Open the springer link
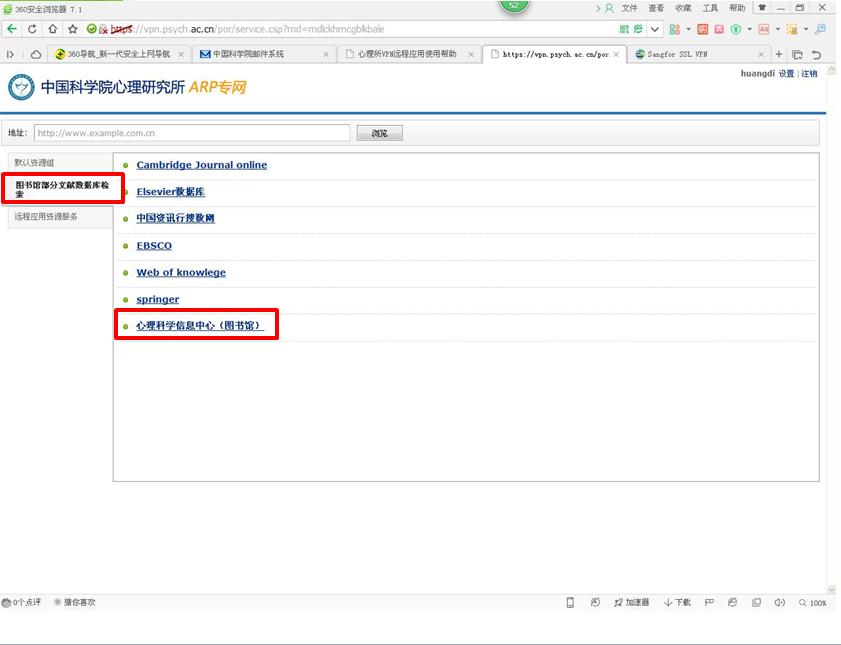This screenshot has height=645, width=841. (158, 299)
